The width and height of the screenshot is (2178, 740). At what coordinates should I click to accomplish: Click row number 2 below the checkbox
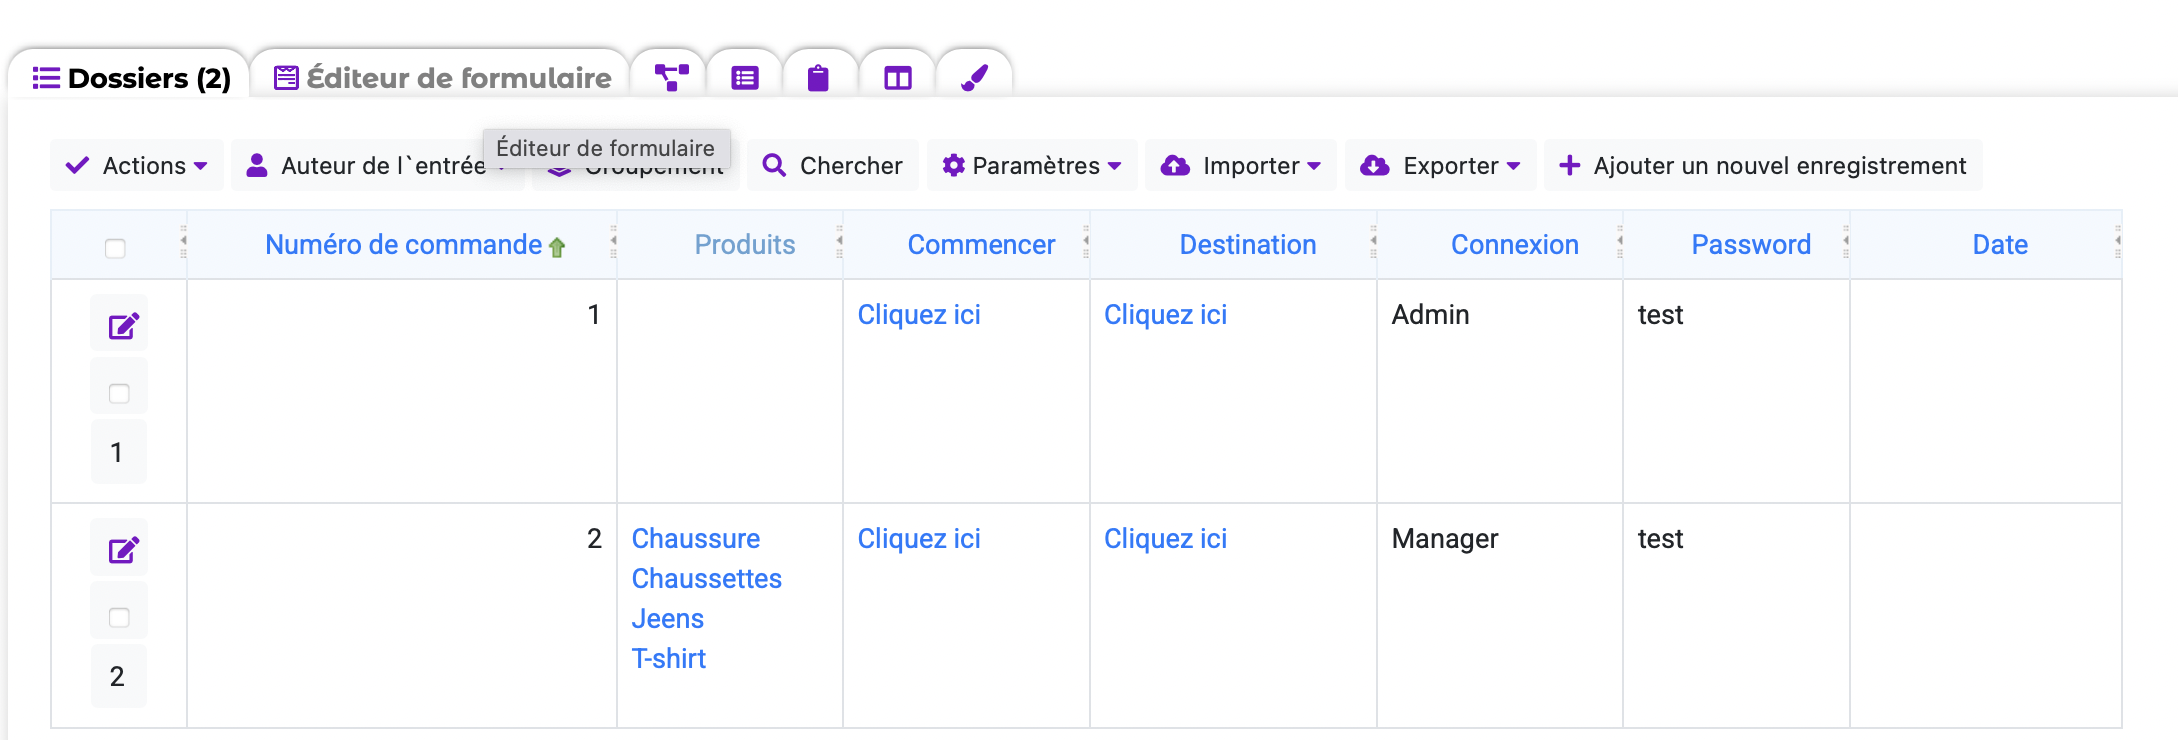tap(117, 677)
